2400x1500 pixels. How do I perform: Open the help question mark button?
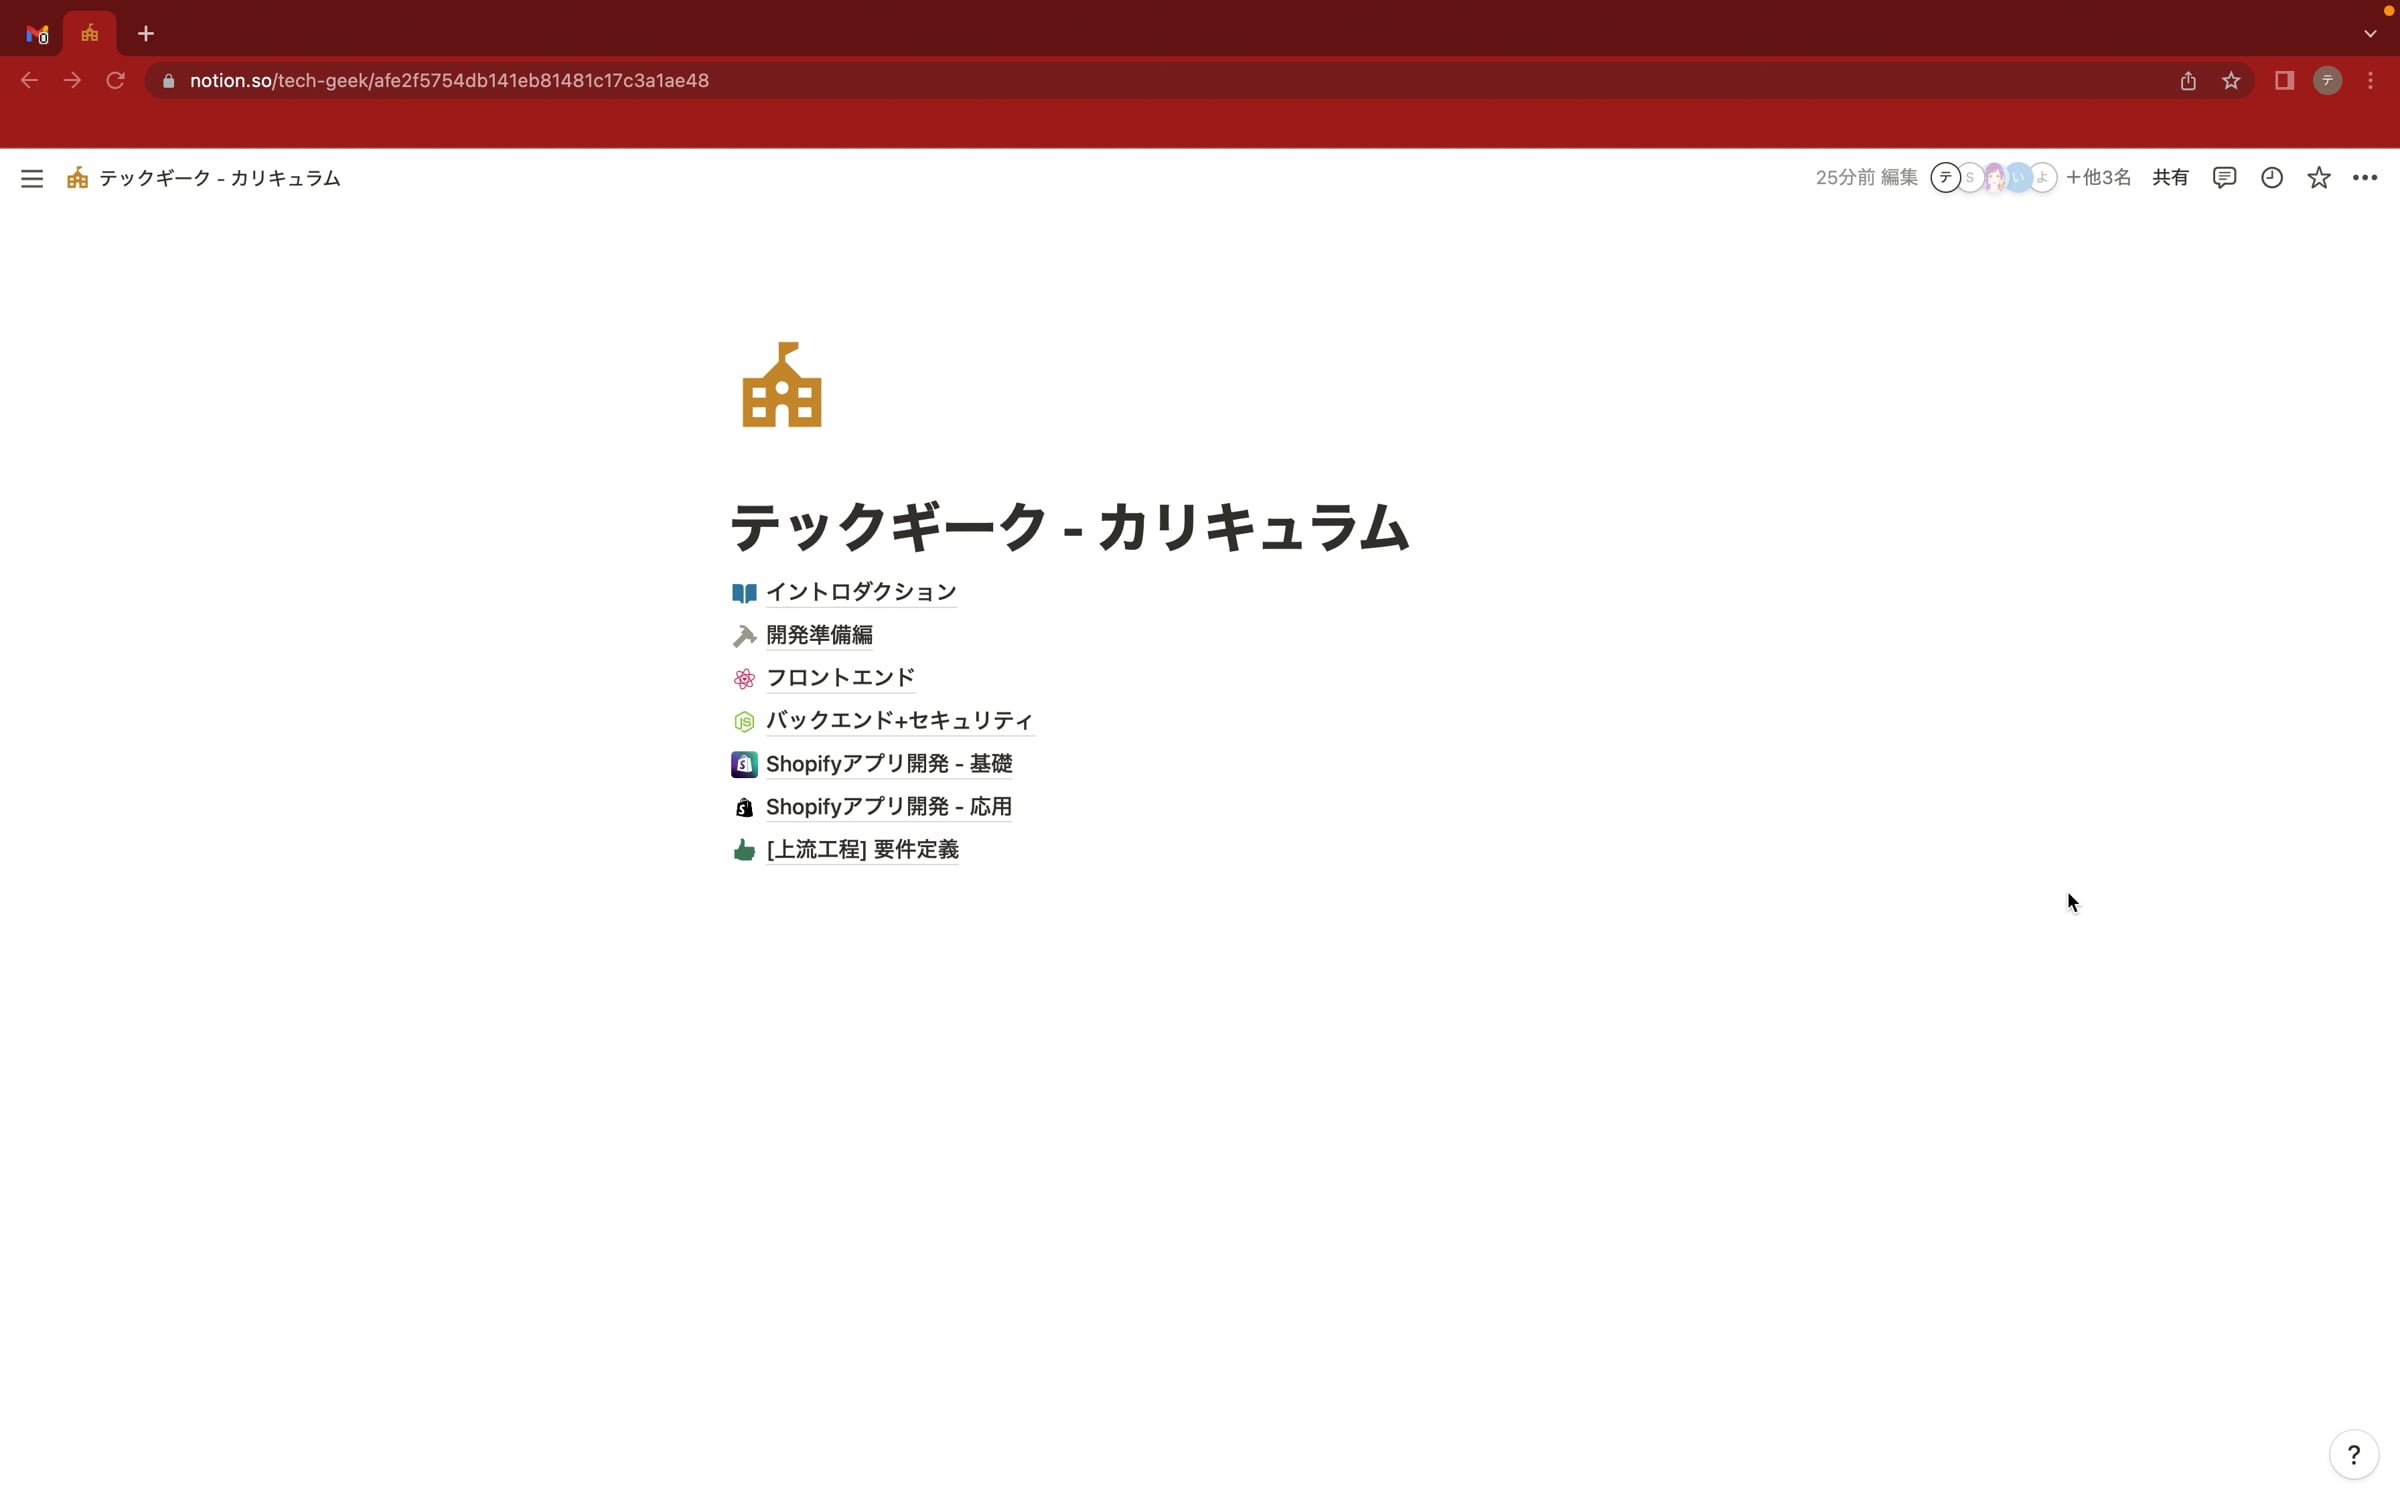(2354, 1455)
